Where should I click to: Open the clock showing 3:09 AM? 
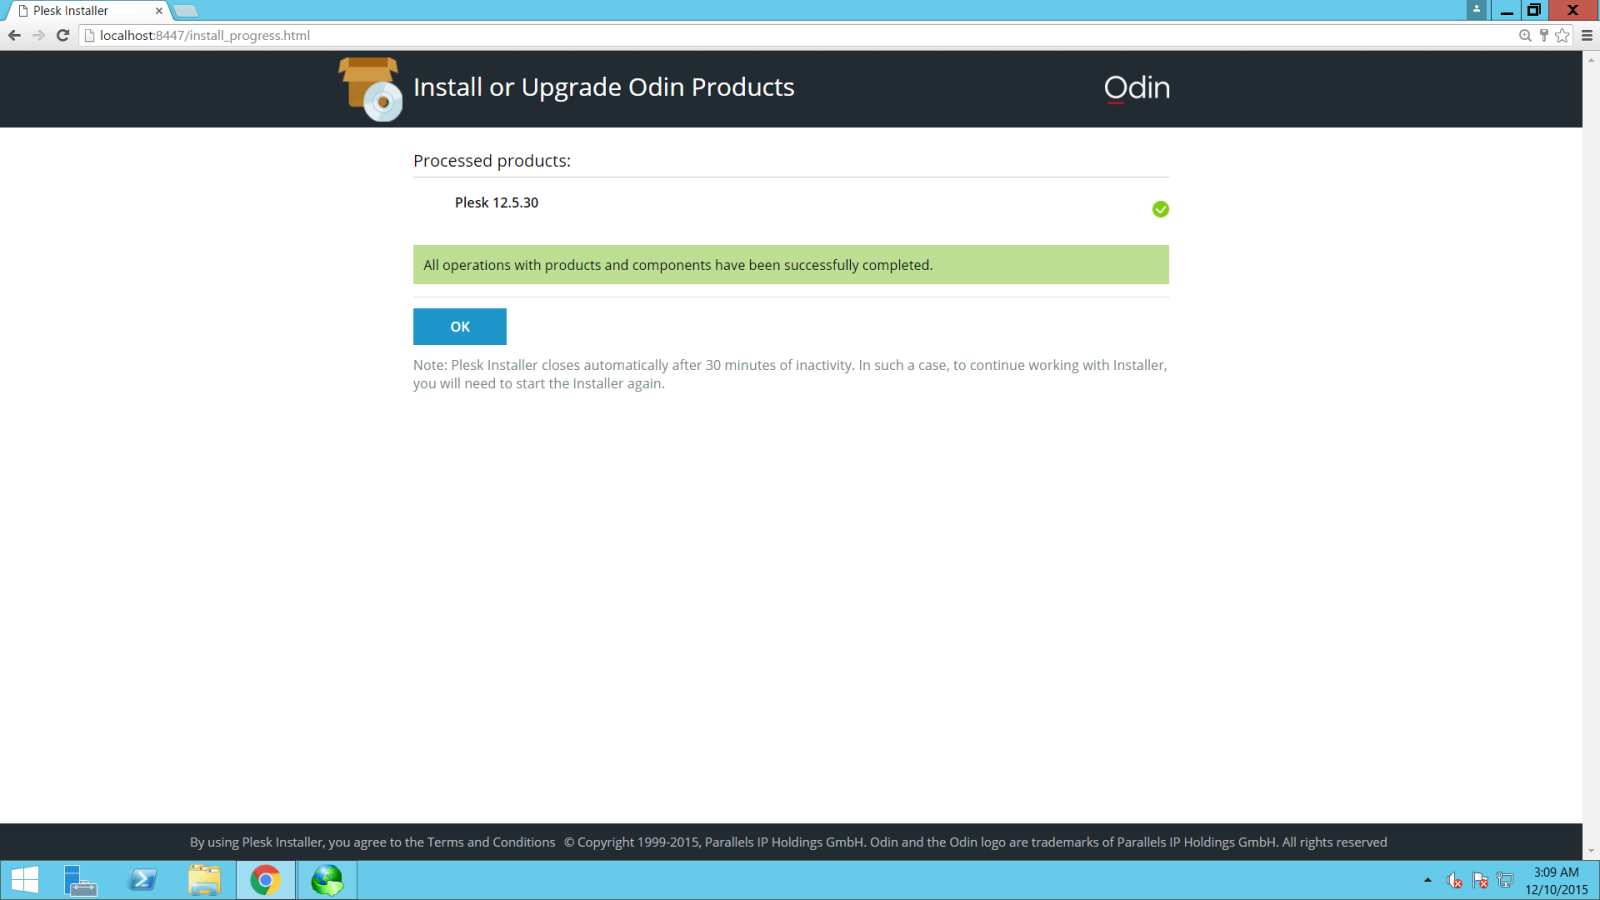tap(1556, 880)
